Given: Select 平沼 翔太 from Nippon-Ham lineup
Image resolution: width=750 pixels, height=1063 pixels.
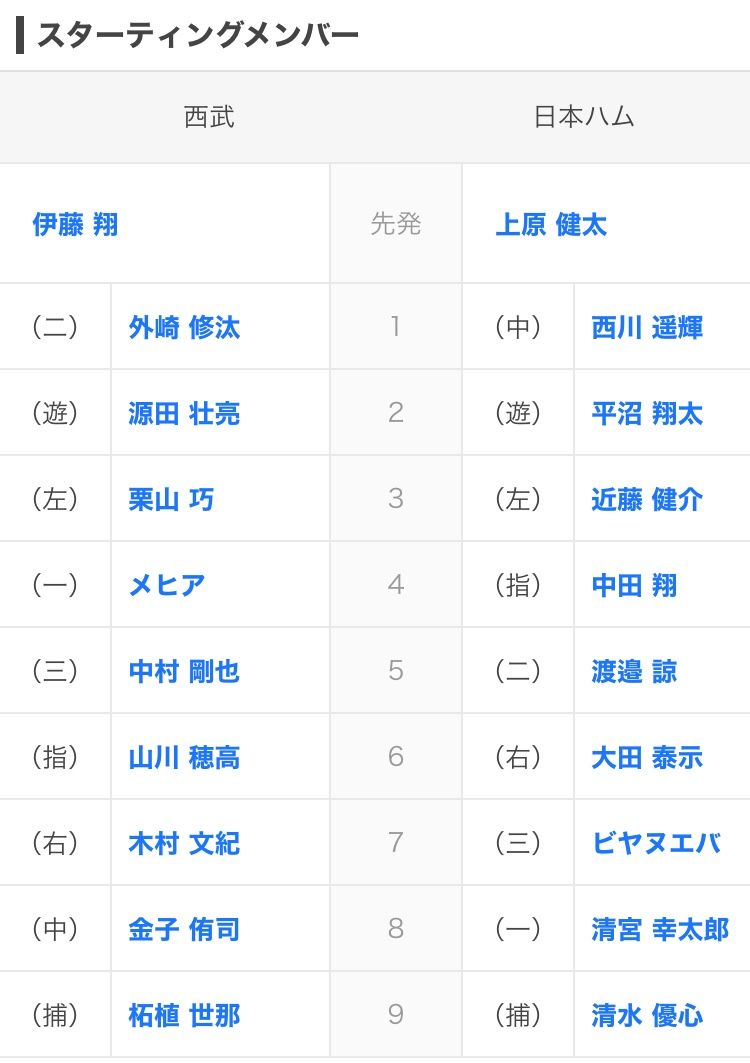Looking at the screenshot, I should [647, 414].
